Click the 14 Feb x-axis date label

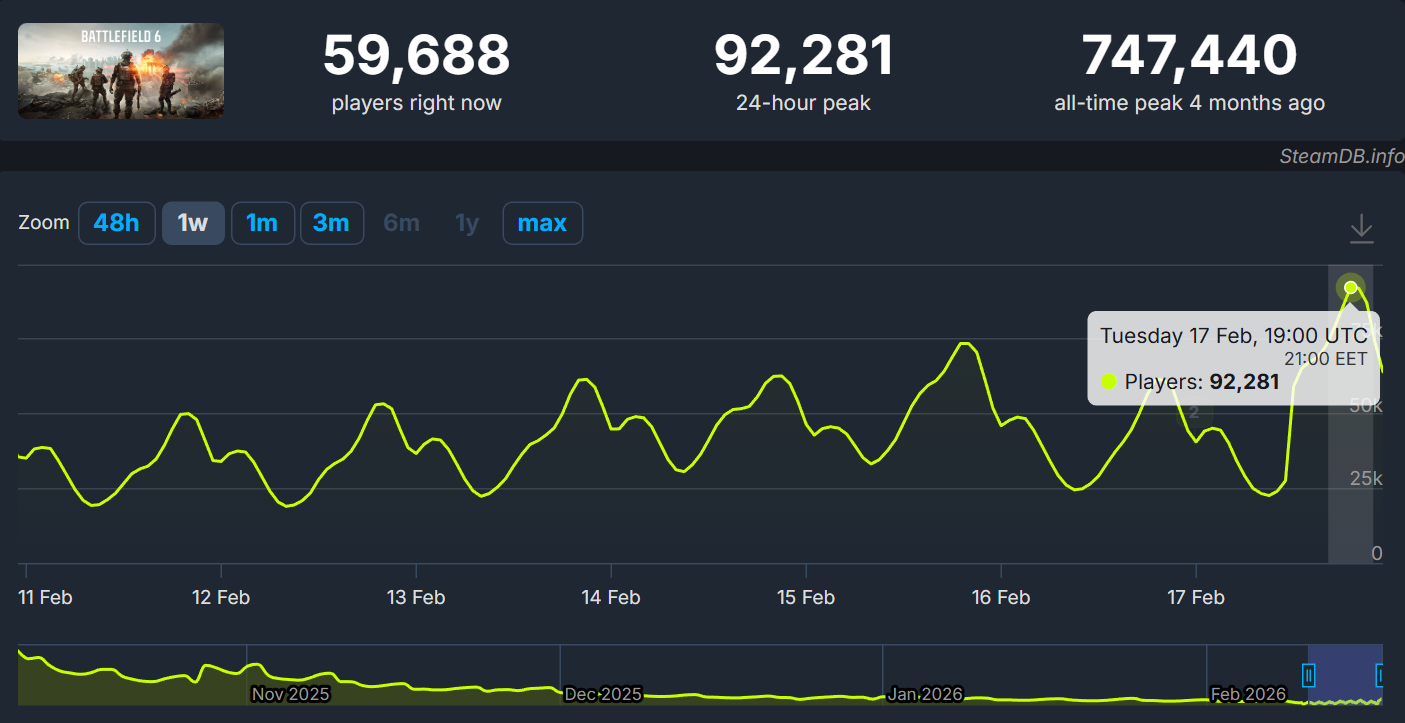[x=610, y=597]
